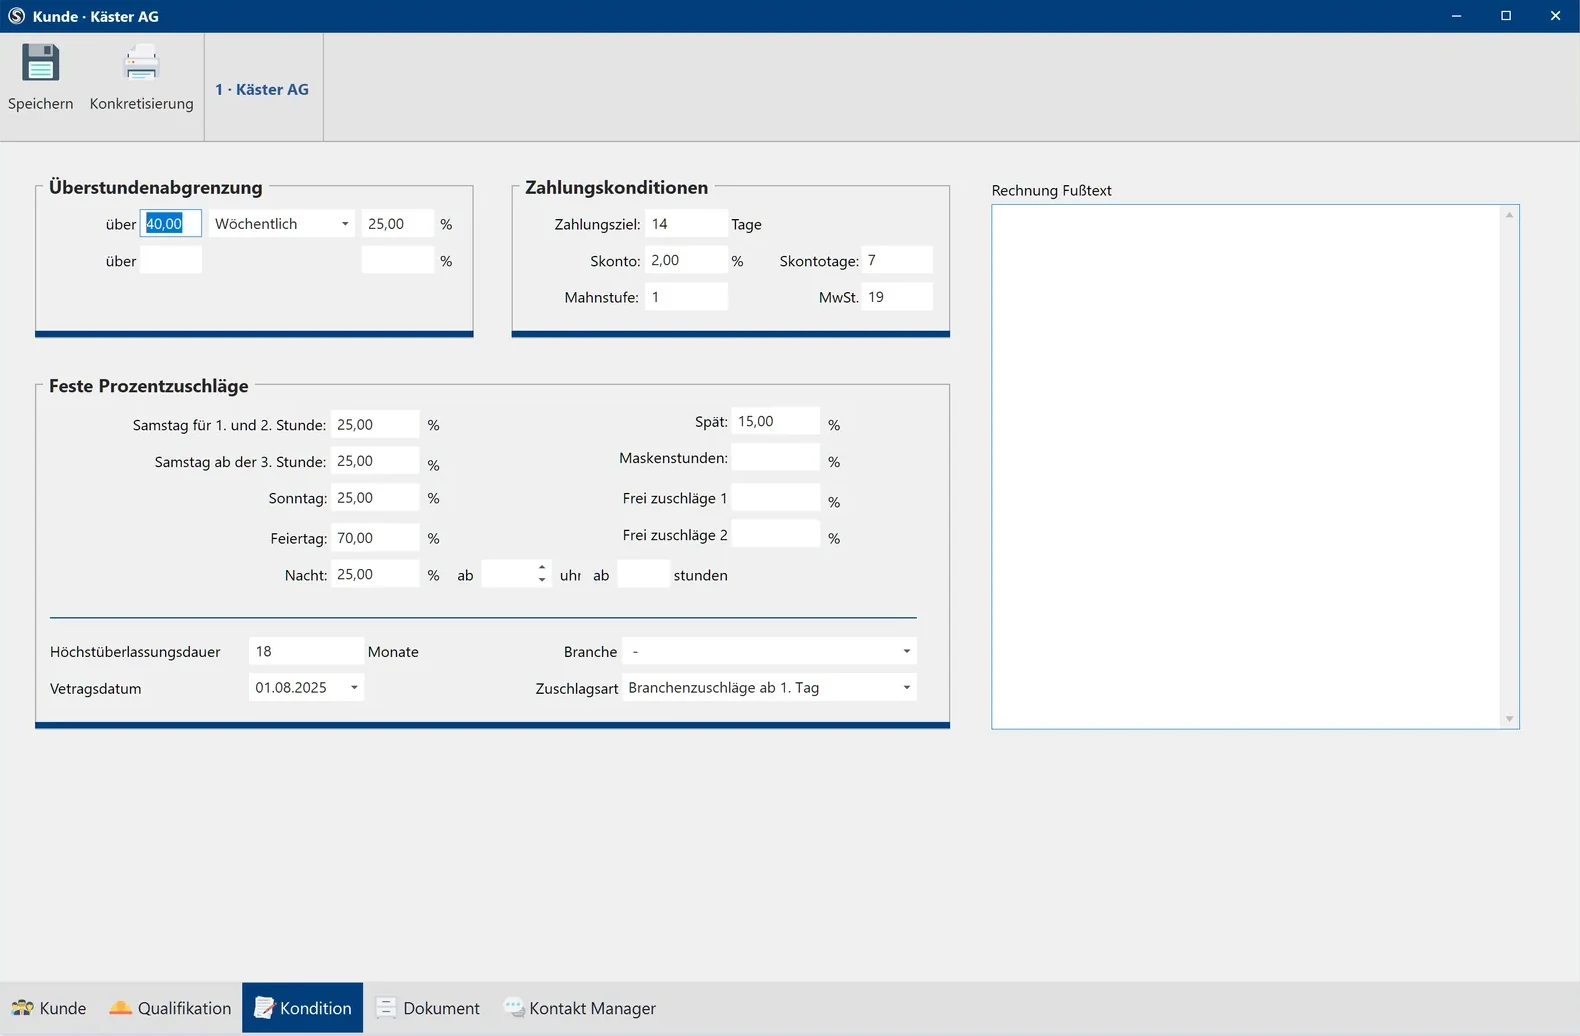Click the Samstag ab der 3. Stunde field
The width and height of the screenshot is (1580, 1036).
375,461
